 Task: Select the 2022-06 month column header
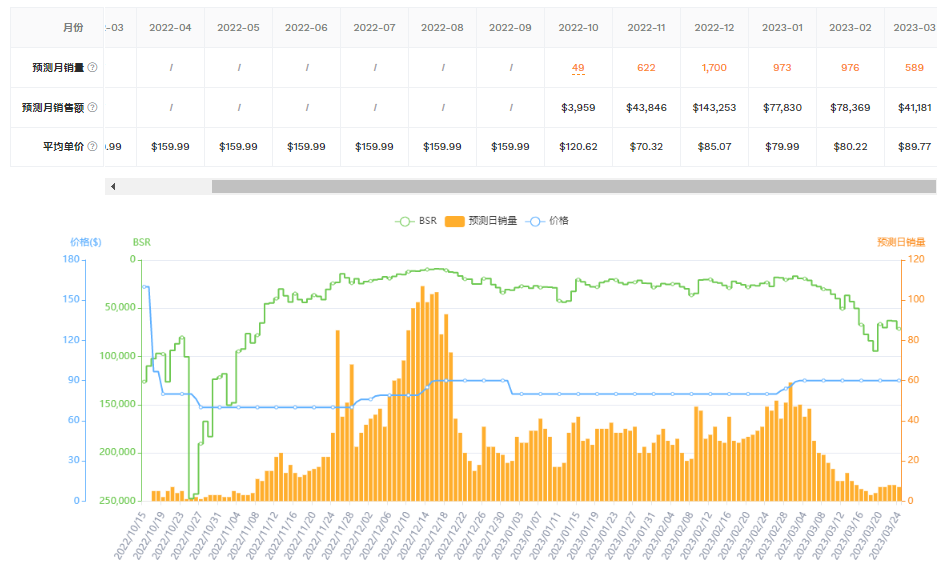pos(306,28)
